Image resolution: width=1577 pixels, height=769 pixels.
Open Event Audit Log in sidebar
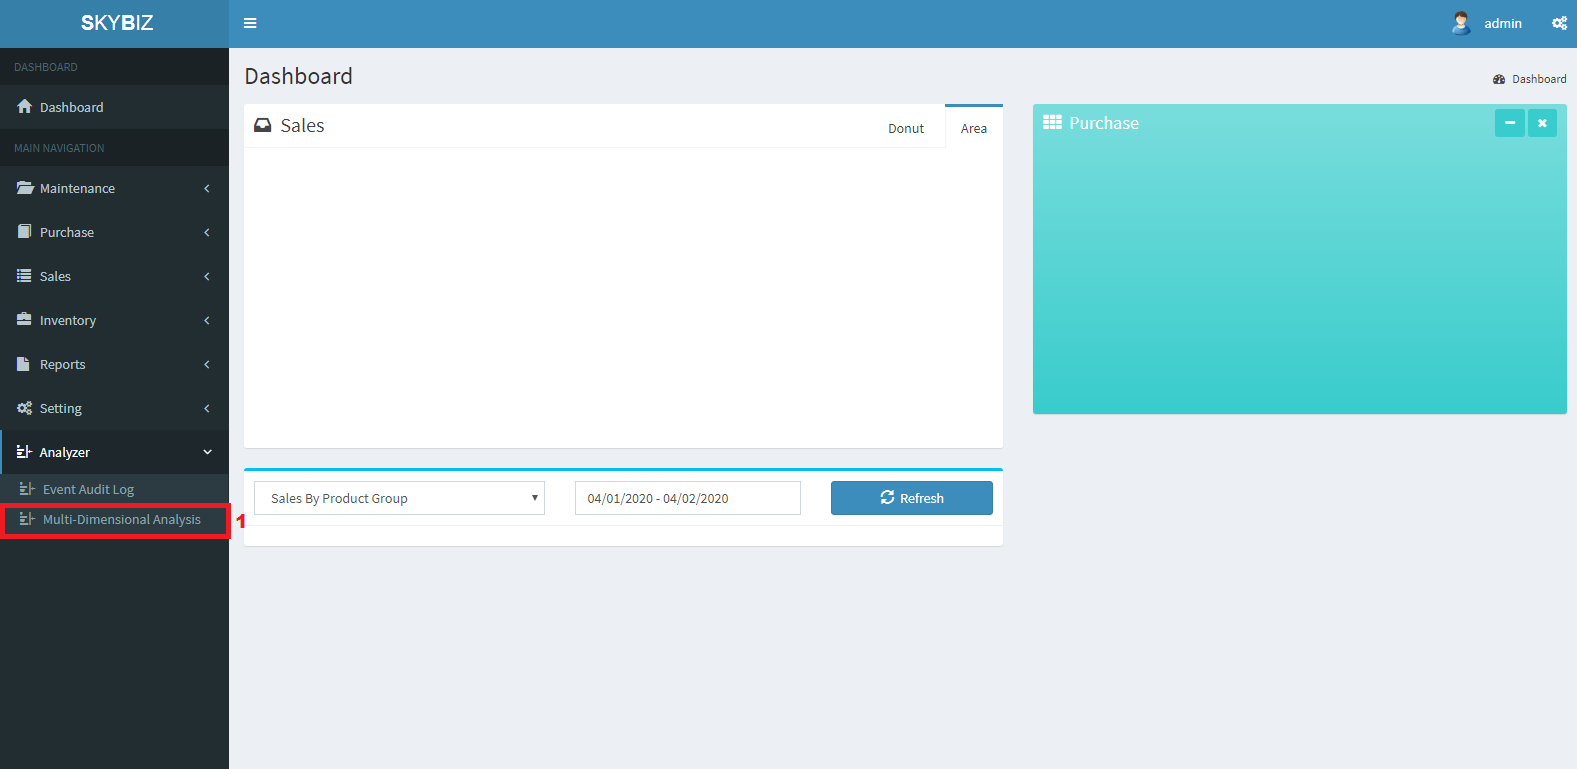pyautogui.click(x=88, y=489)
